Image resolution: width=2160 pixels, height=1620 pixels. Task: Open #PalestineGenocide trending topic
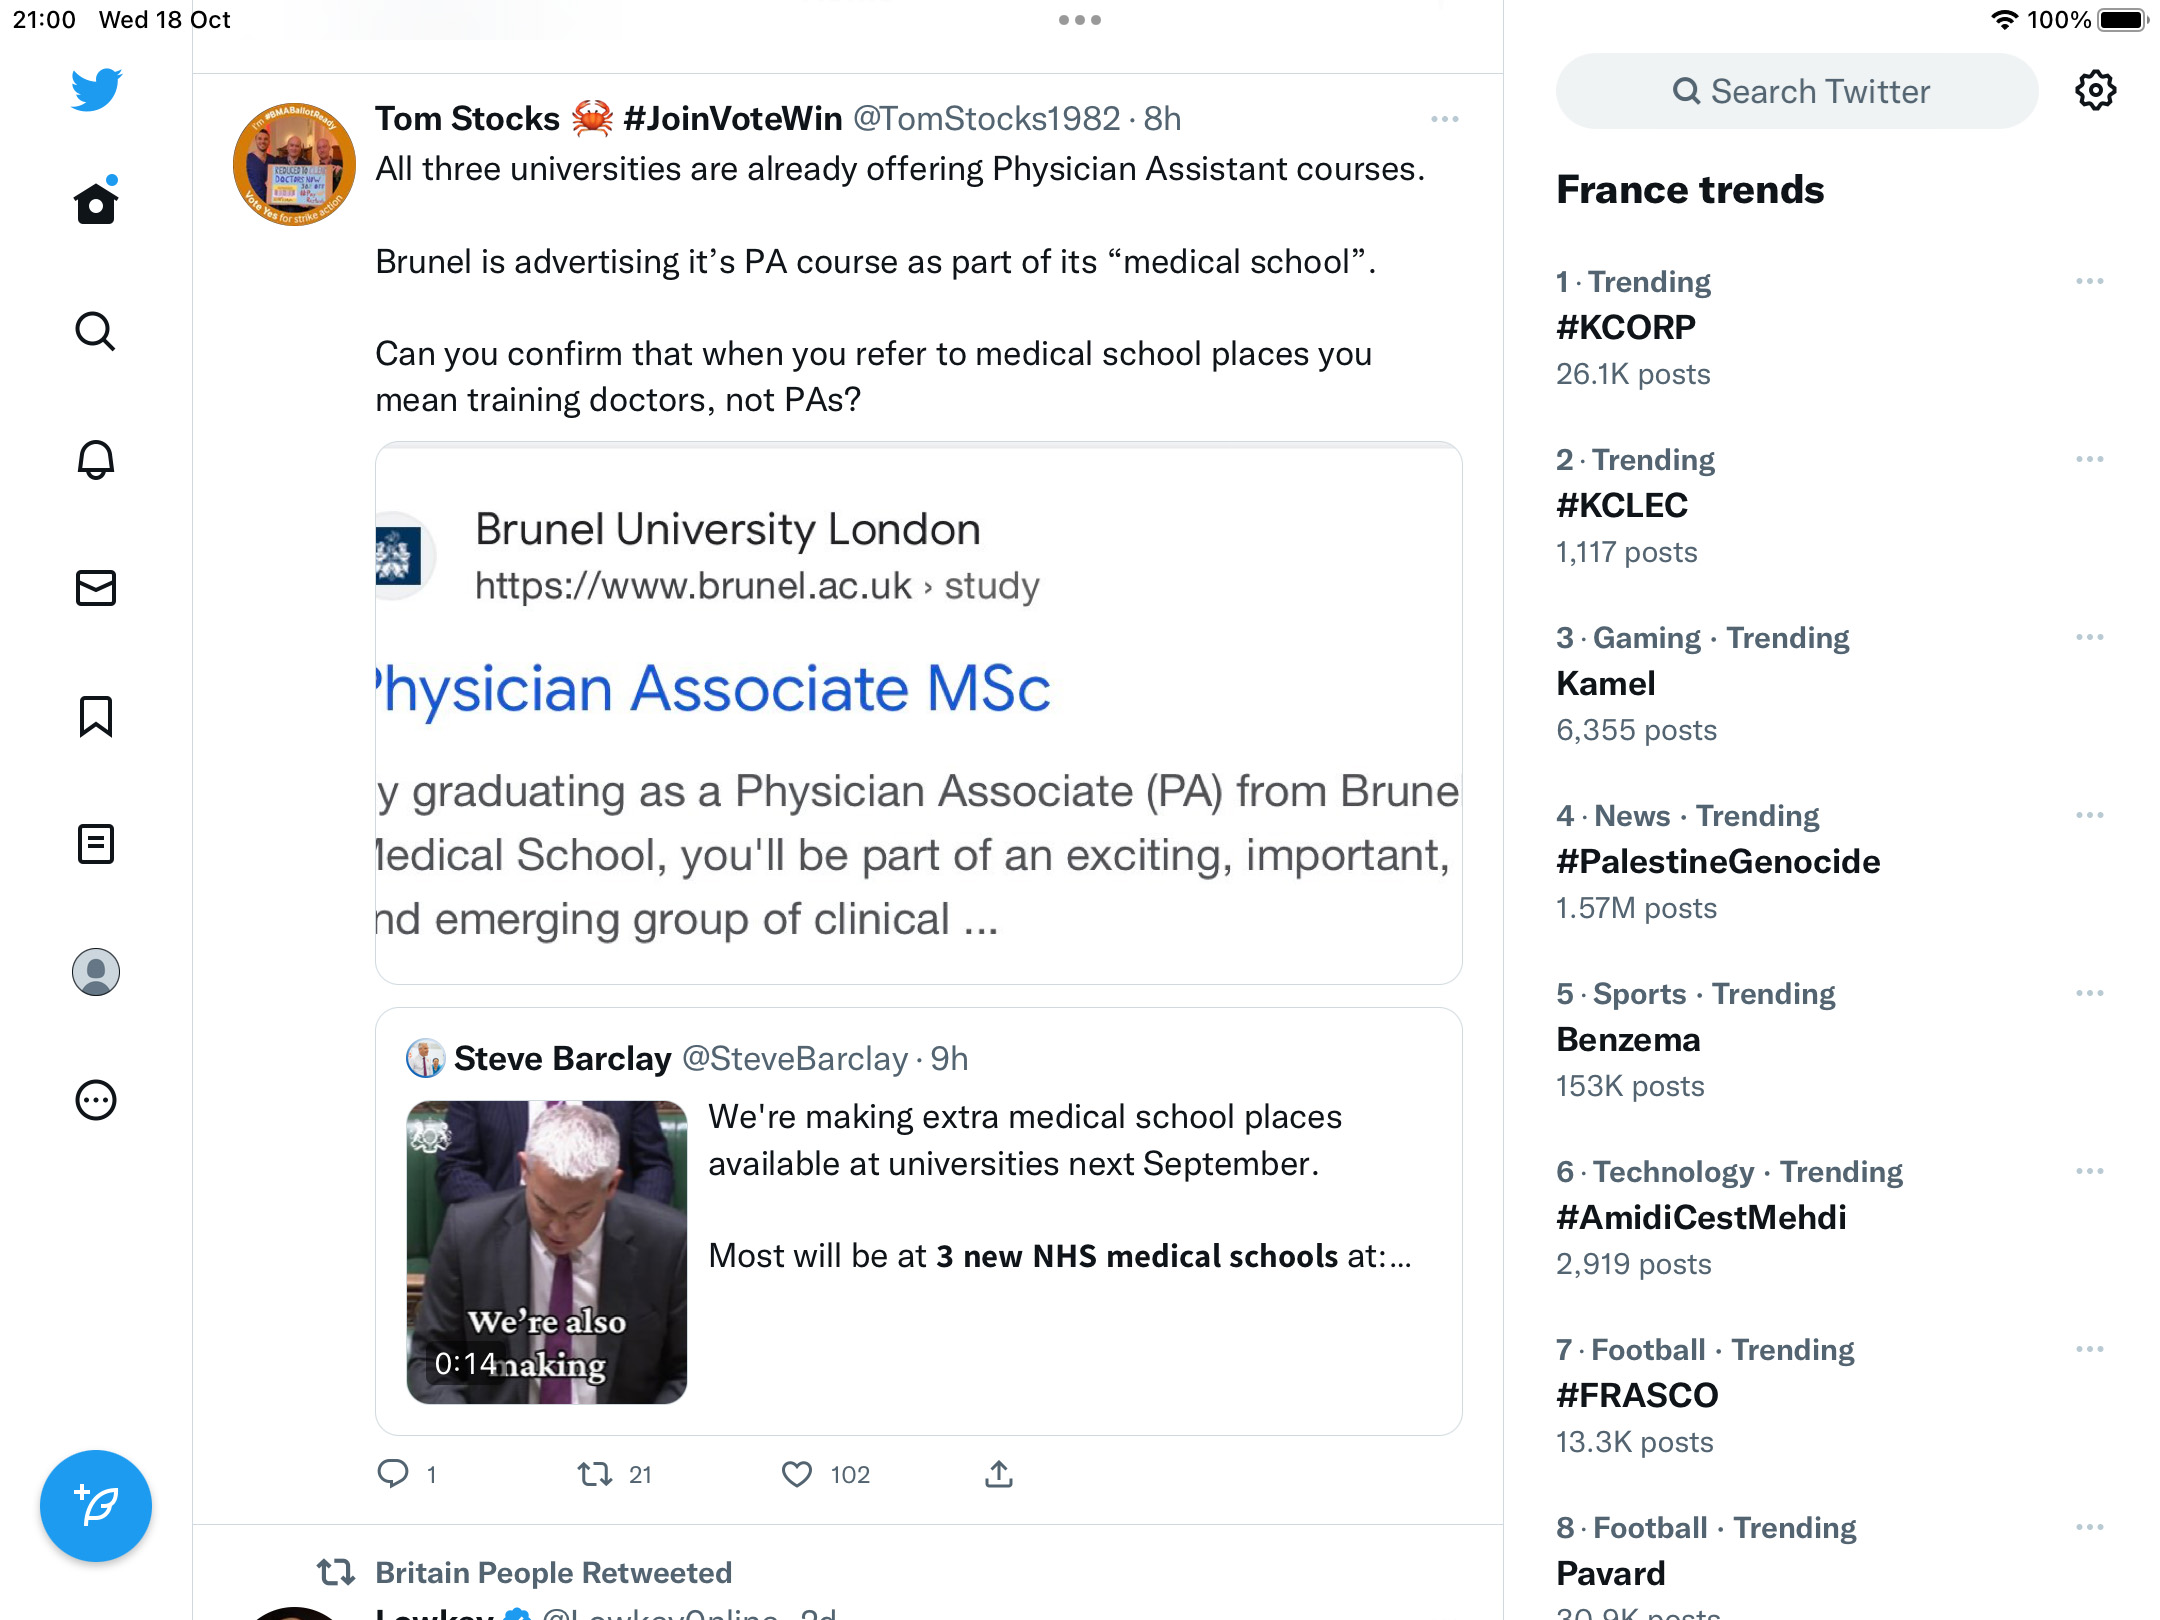coord(1718,861)
